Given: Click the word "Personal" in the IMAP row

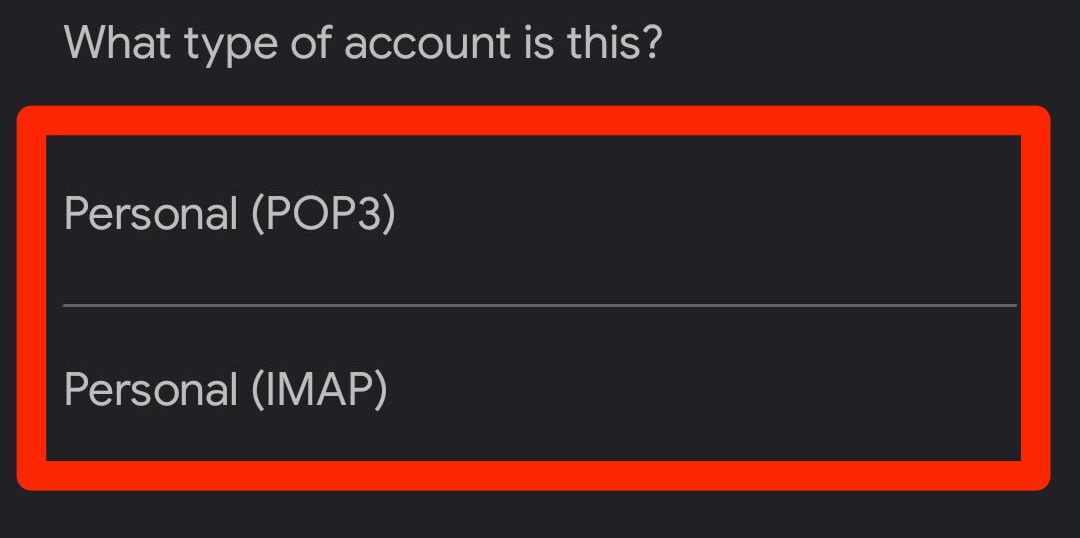Looking at the screenshot, I should [151, 389].
